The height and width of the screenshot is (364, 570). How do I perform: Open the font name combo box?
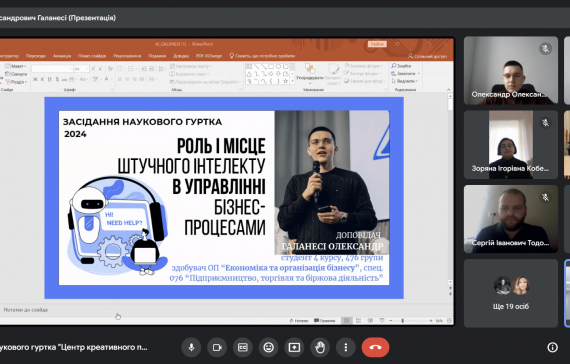52,68
